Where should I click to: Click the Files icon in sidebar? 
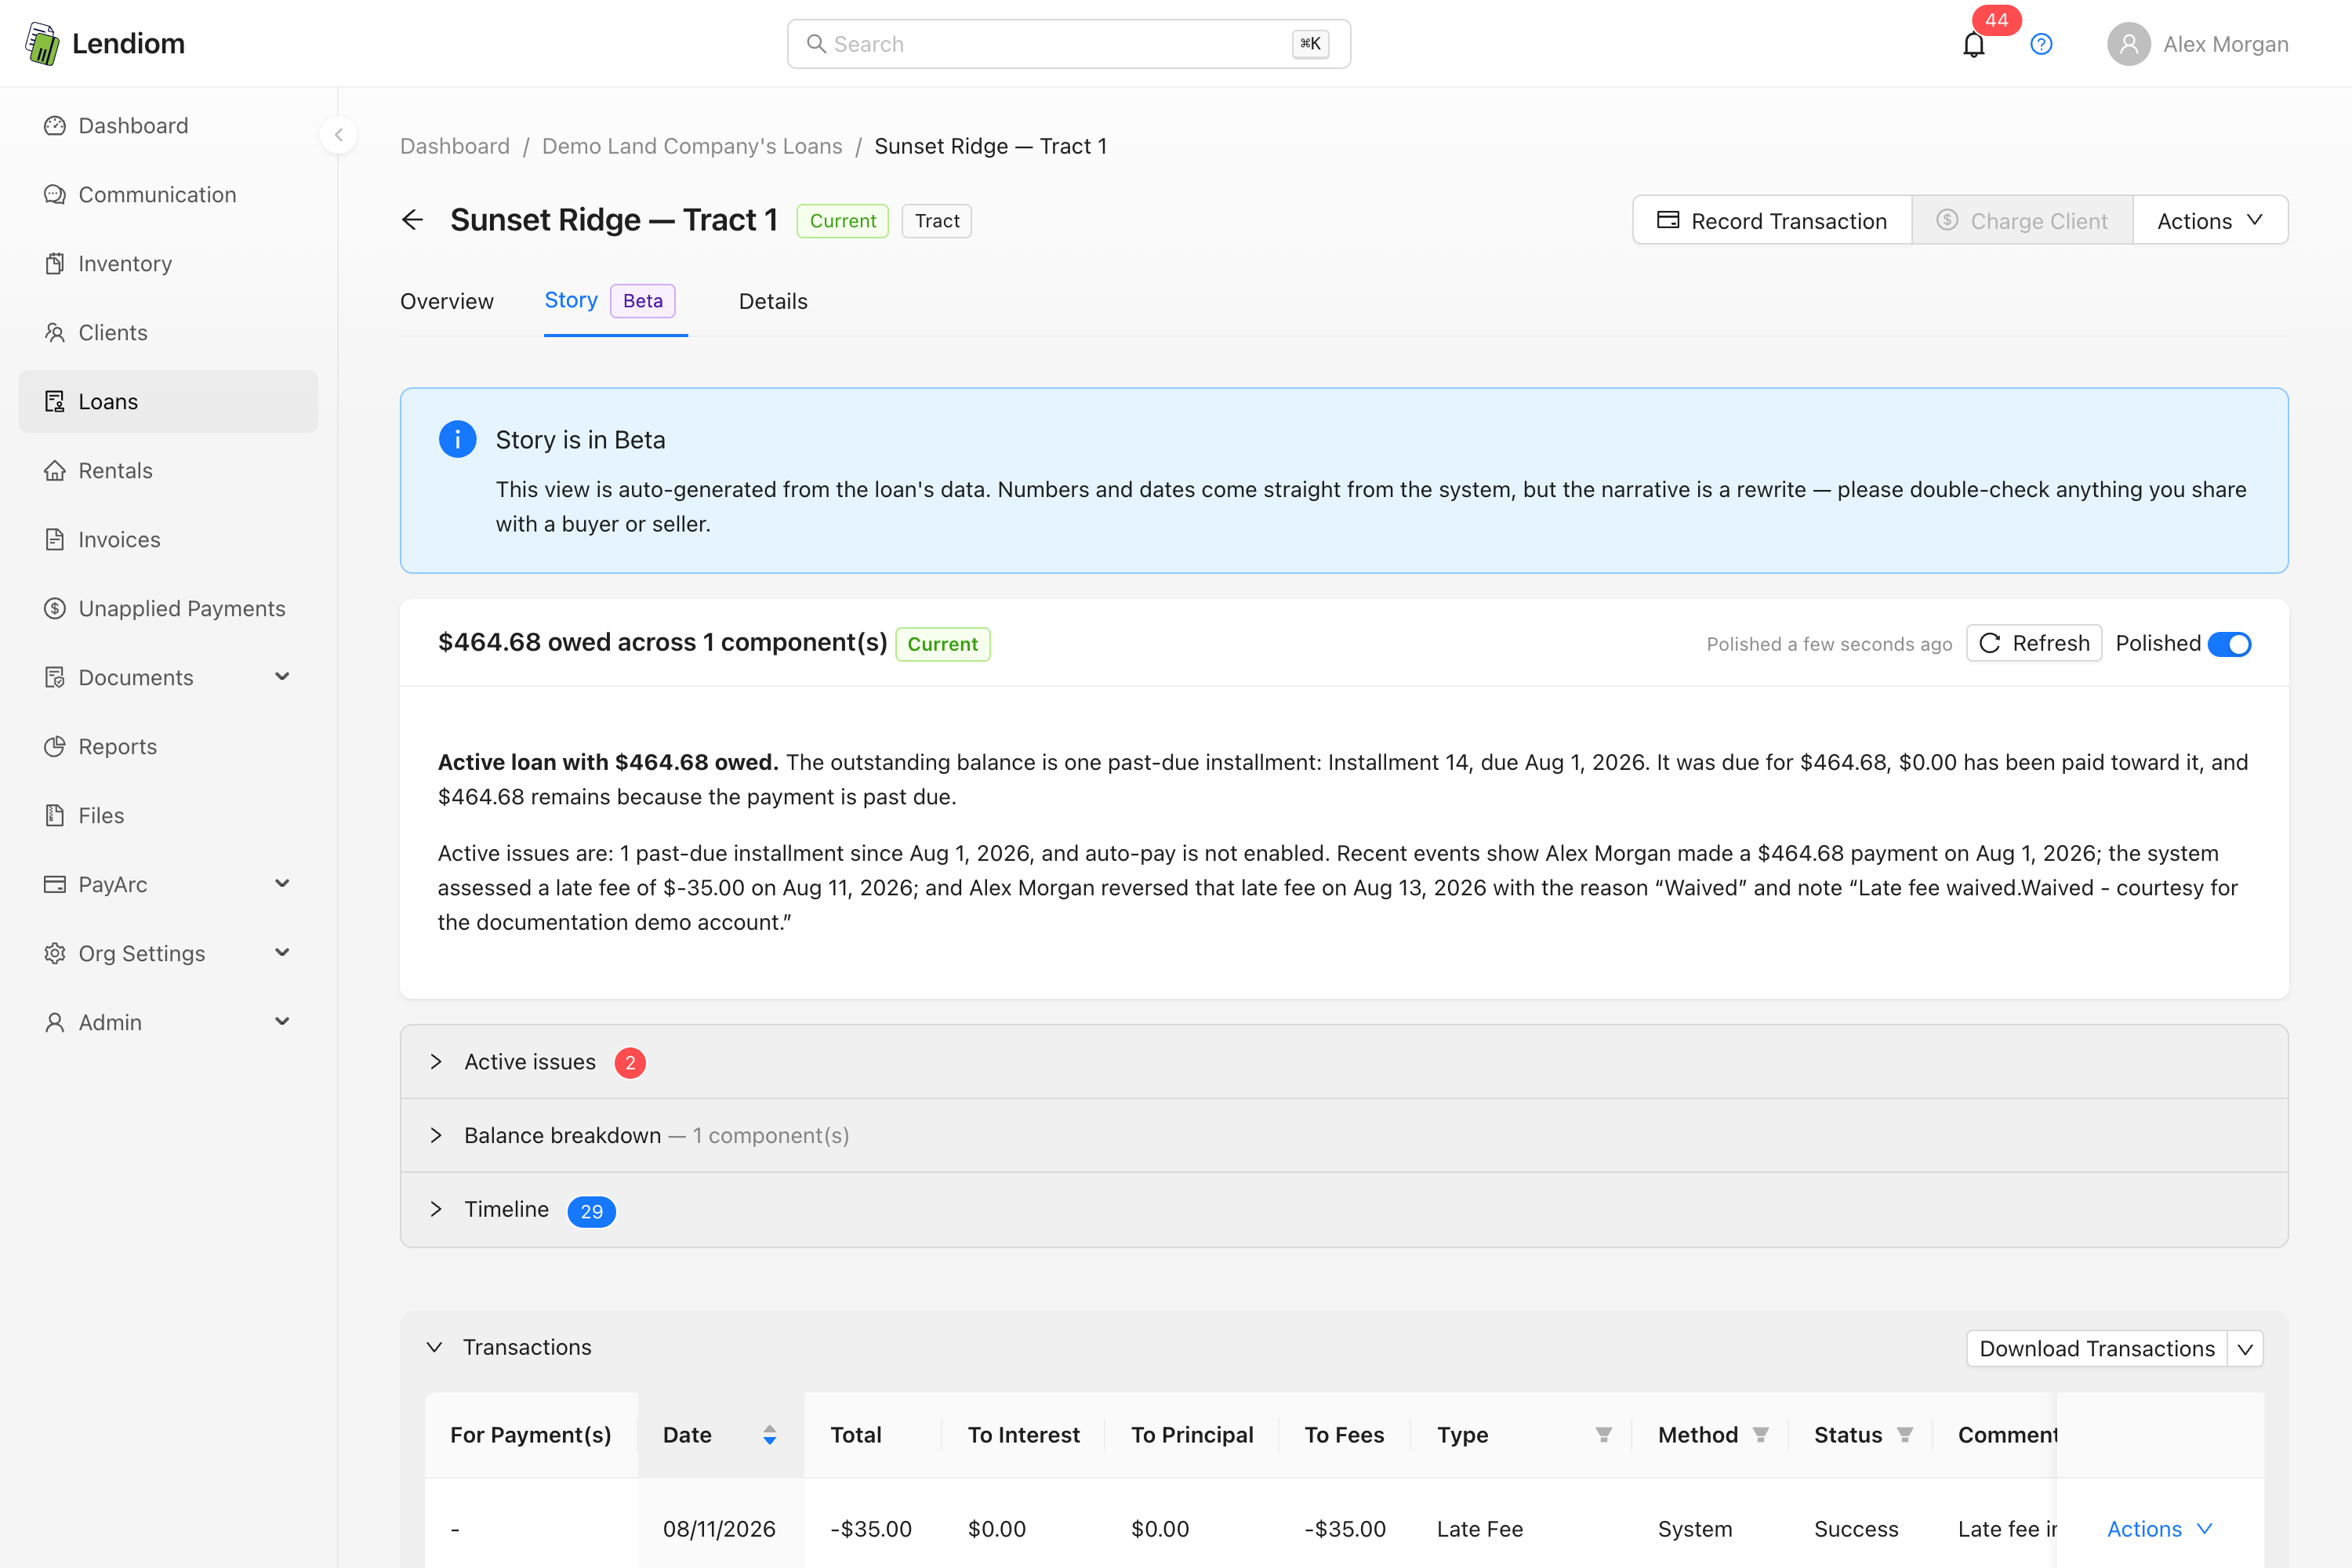[55, 816]
